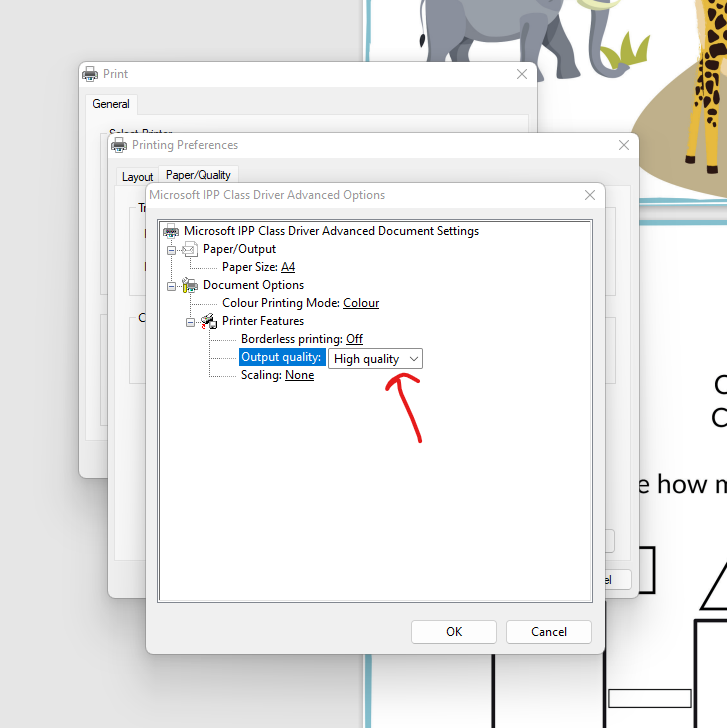Viewport: 727px width, 728px height.
Task: Collapse the Document Options tree node
Action: coord(171,286)
